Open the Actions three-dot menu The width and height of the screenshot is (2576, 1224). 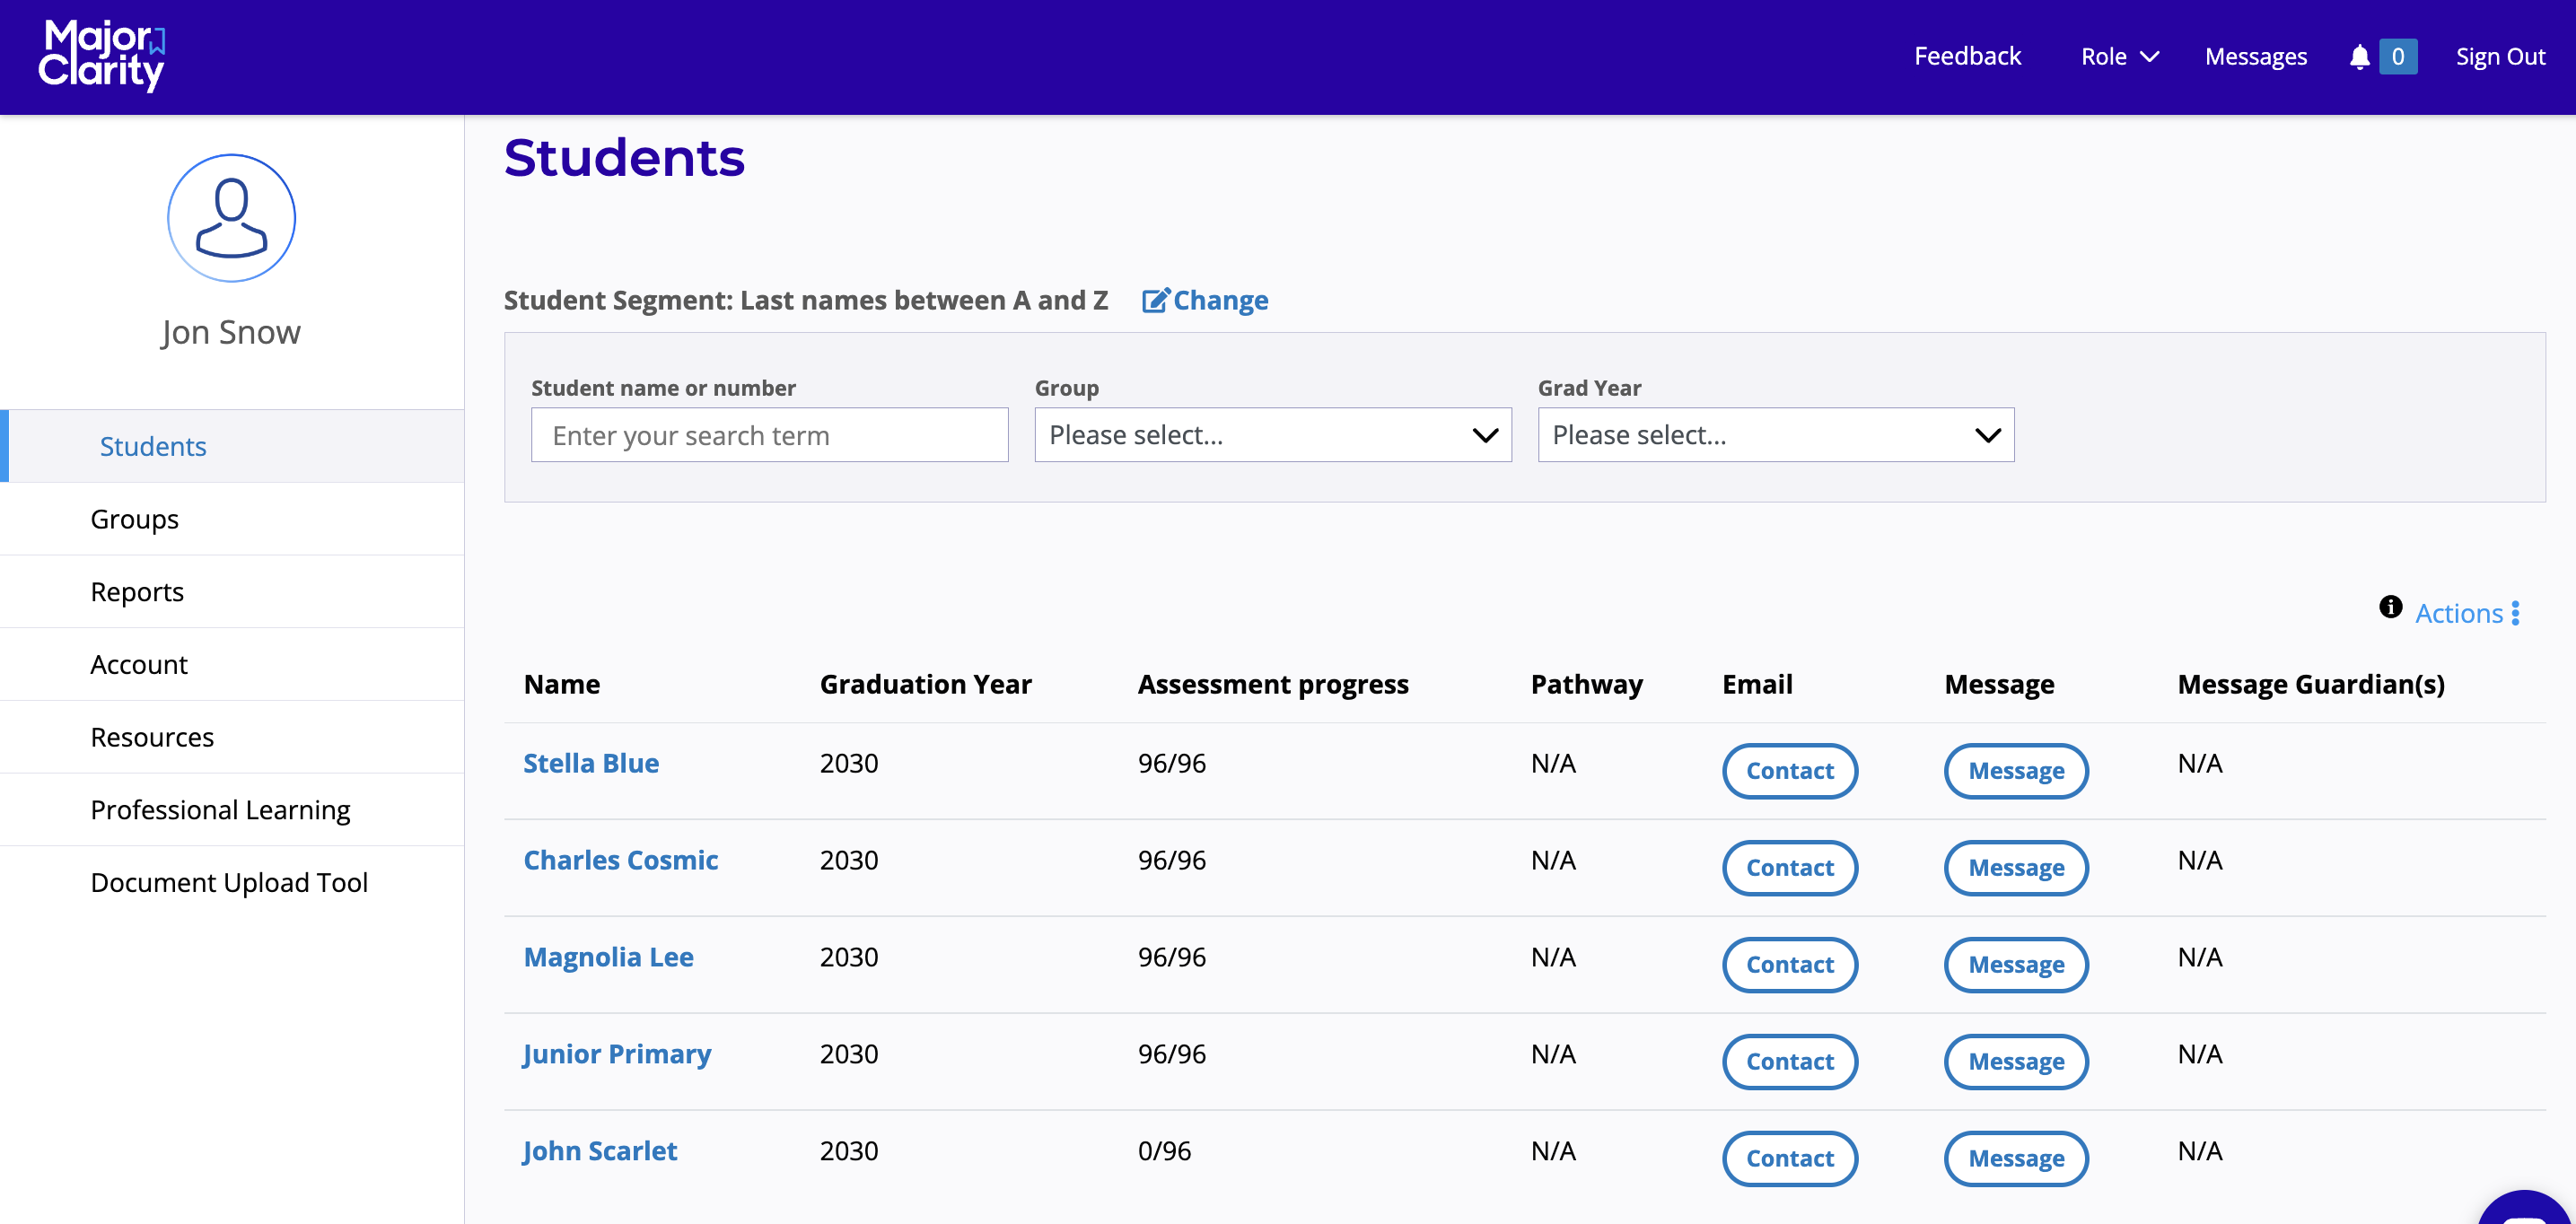(x=2514, y=613)
